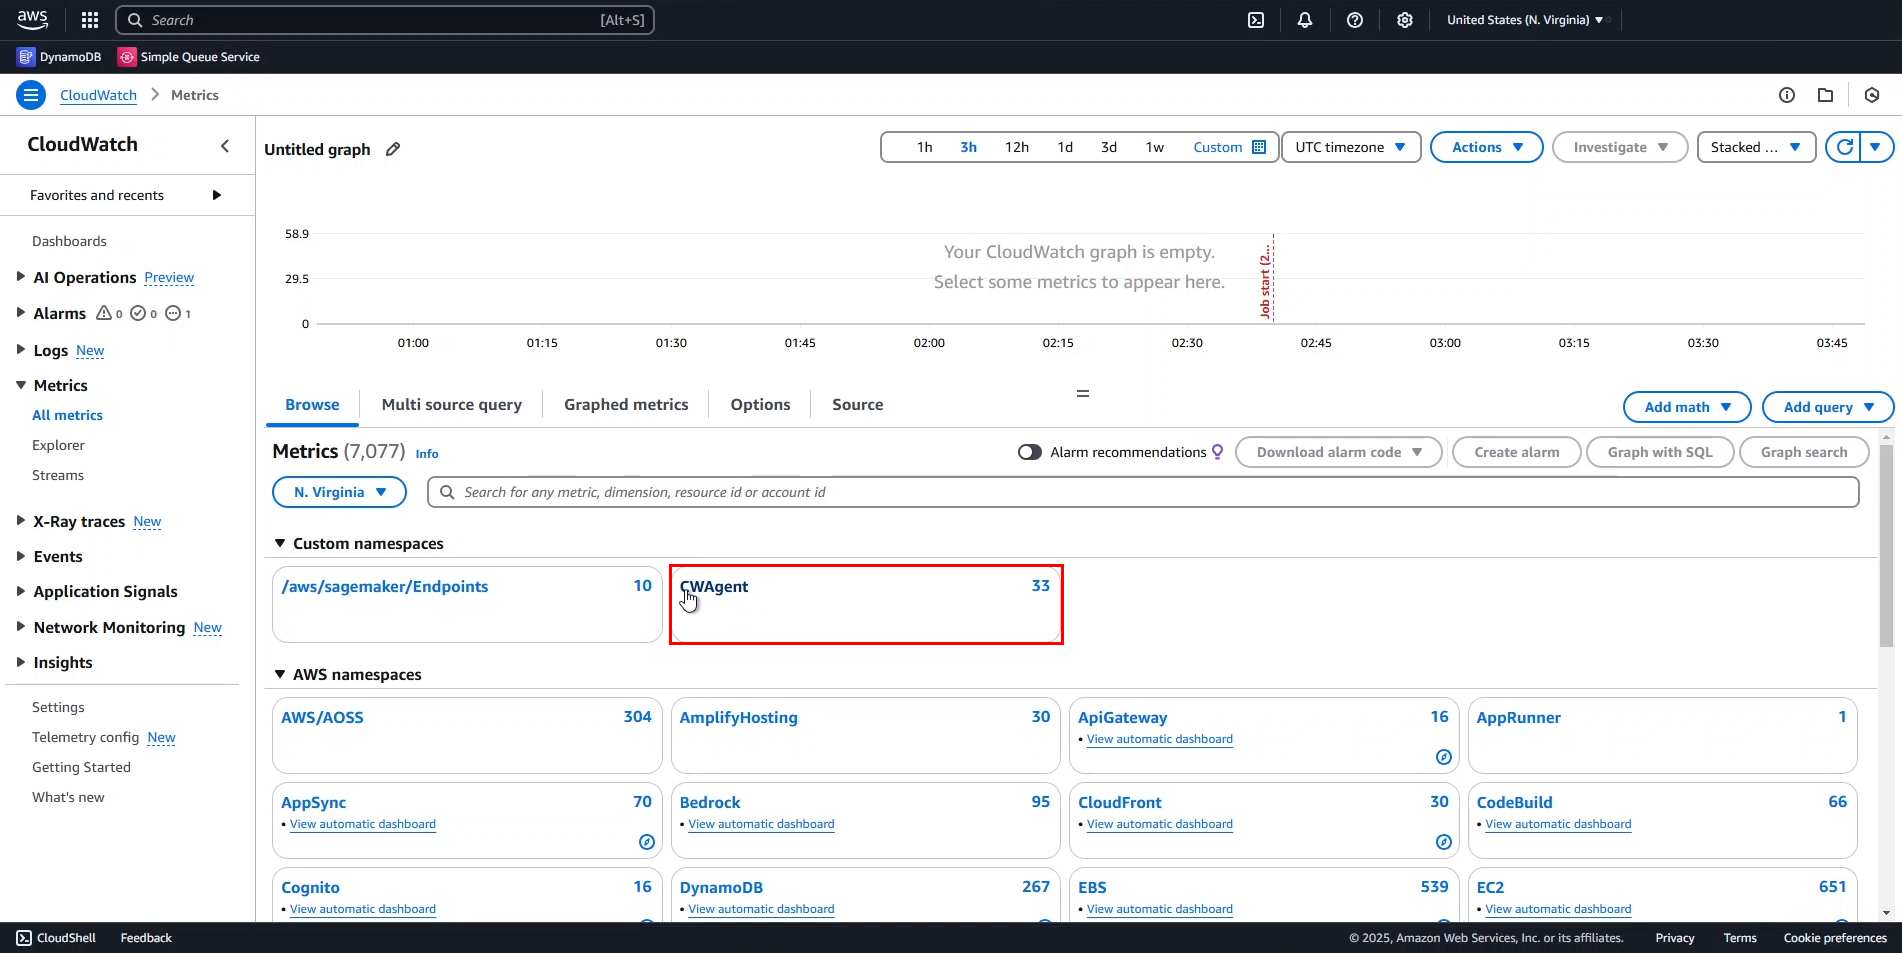
Task: Expand the Favorites and recents panel
Action: tap(217, 195)
